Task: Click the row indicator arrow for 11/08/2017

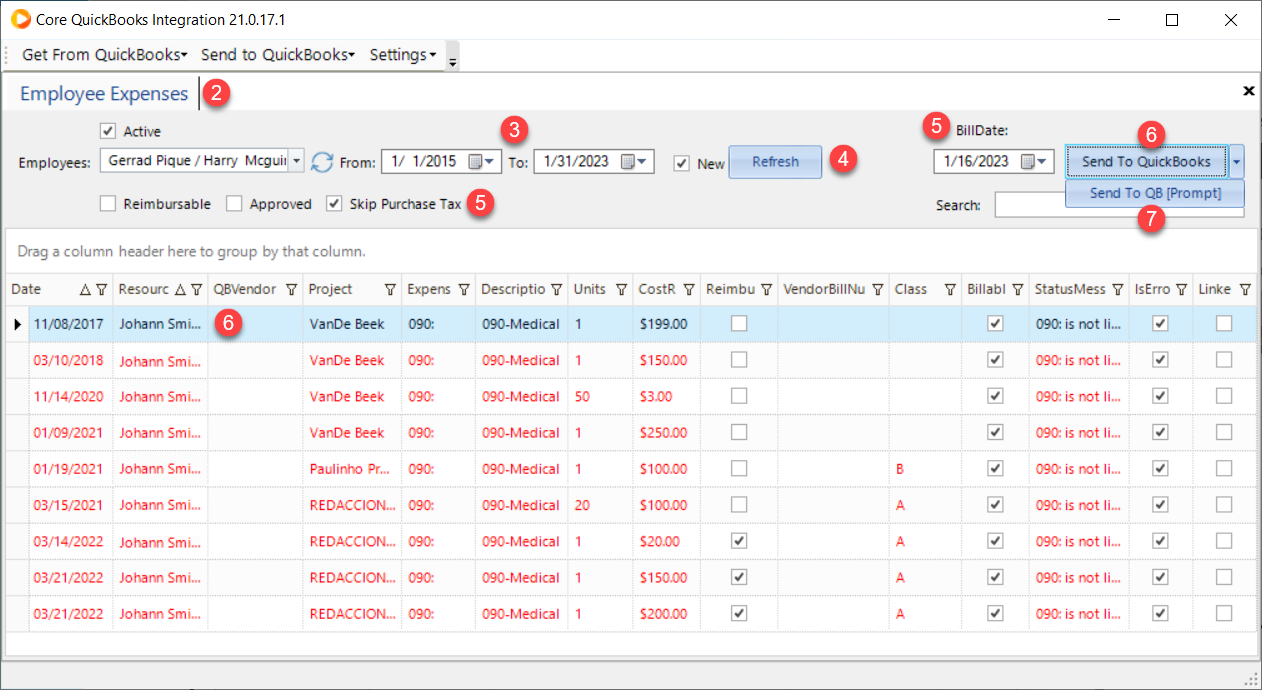Action: point(16,324)
